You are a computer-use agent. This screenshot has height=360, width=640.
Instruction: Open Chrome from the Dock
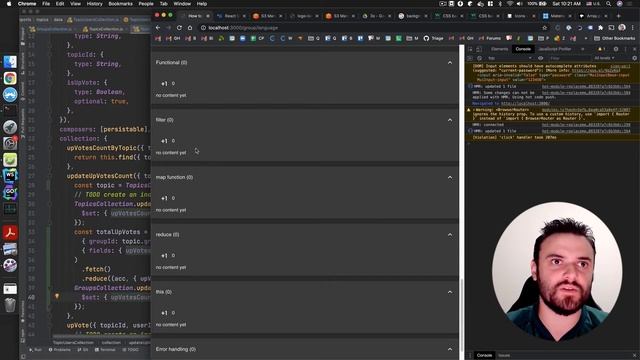point(10,78)
